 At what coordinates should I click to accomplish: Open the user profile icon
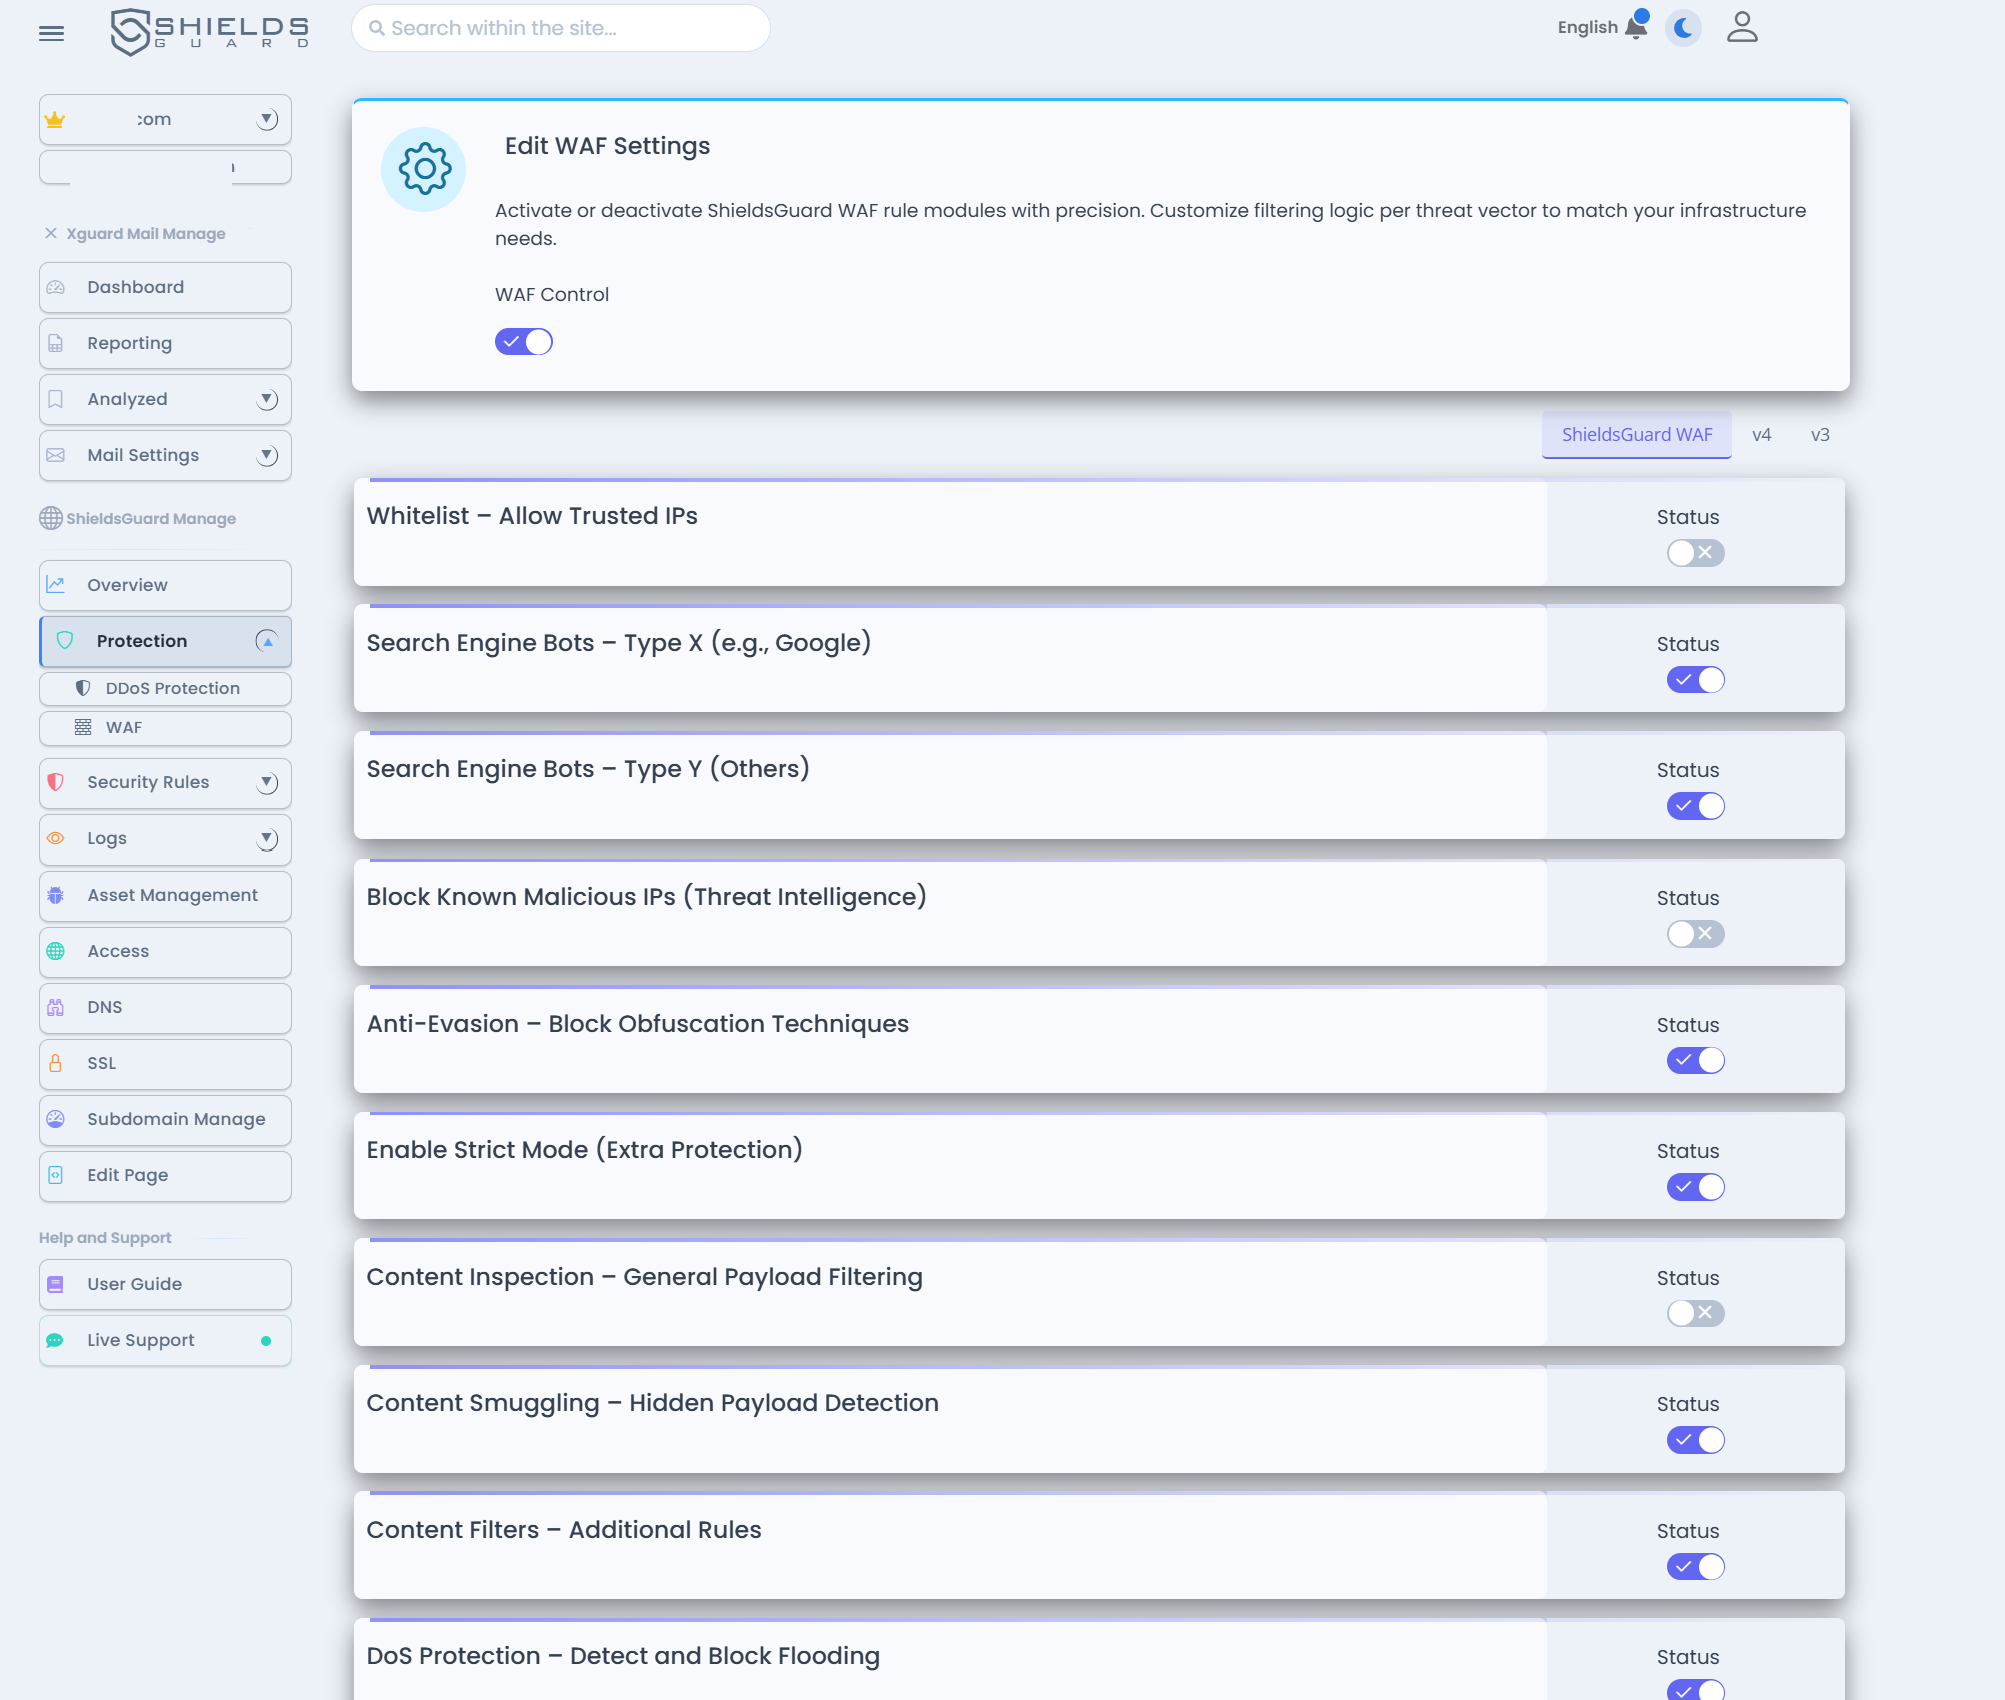(1742, 28)
